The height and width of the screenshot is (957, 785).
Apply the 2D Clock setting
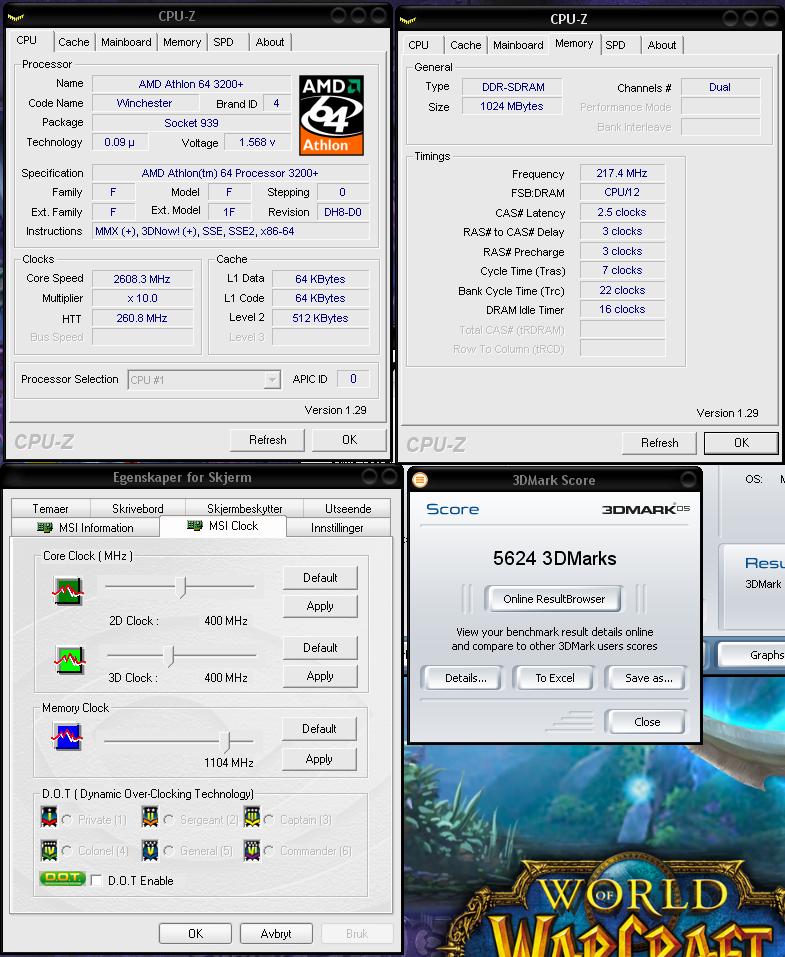(x=320, y=606)
